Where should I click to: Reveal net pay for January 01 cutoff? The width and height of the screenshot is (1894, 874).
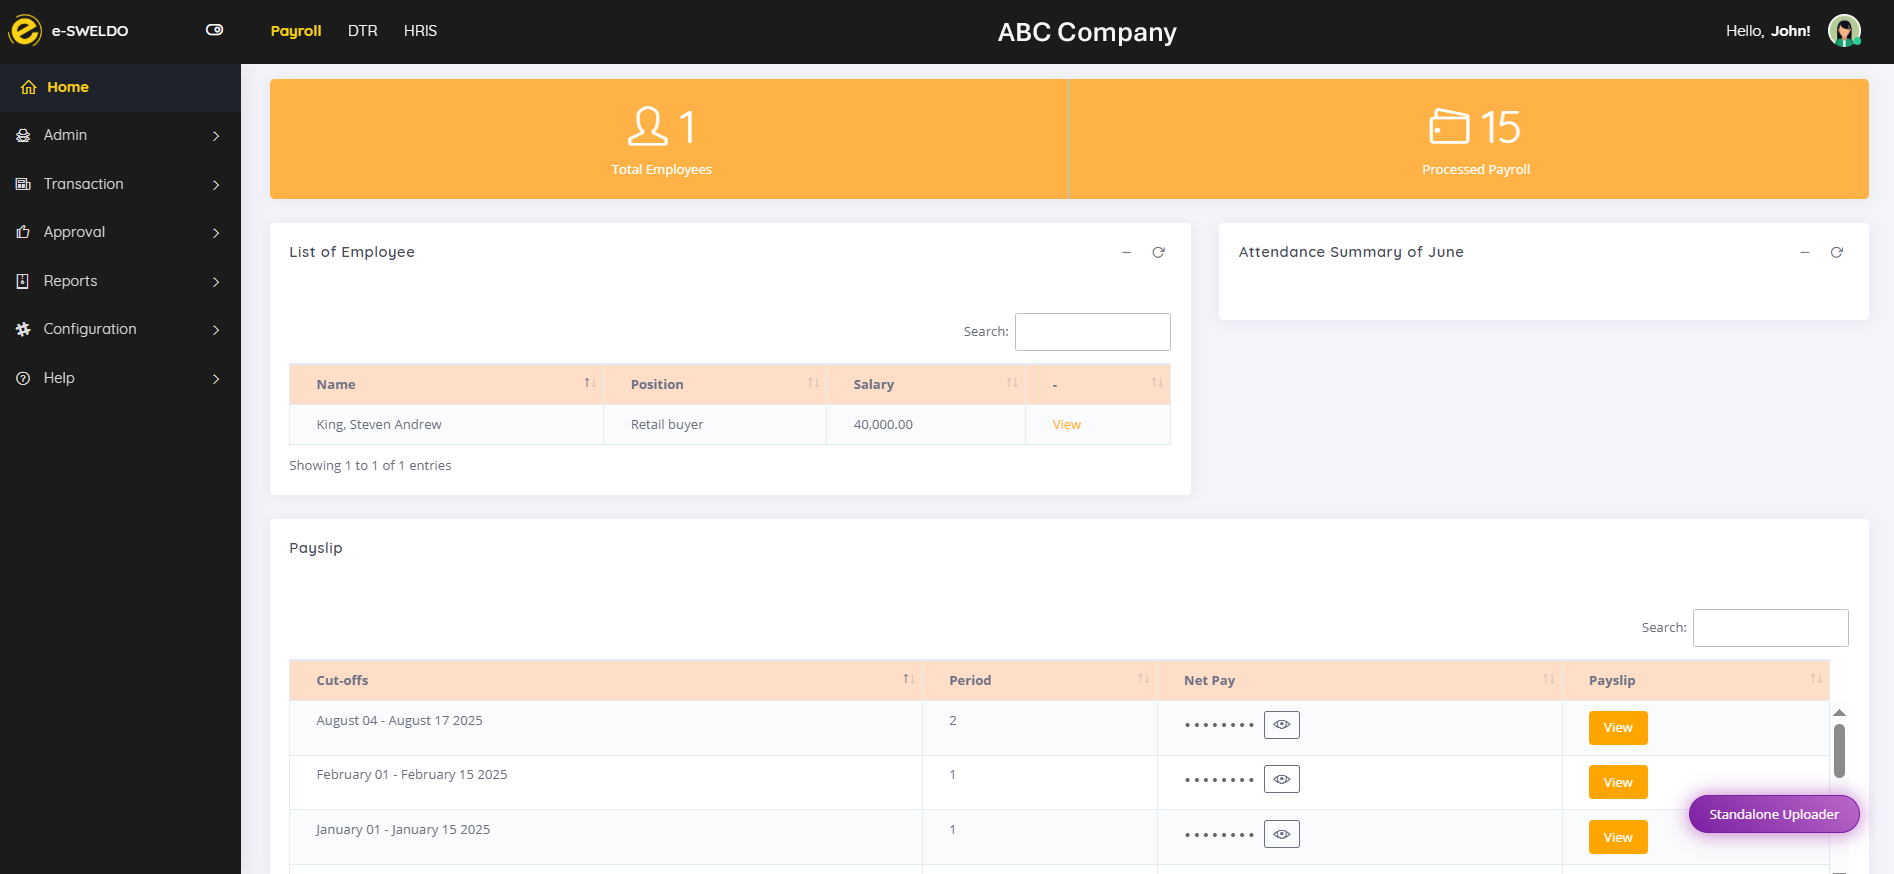[1282, 834]
